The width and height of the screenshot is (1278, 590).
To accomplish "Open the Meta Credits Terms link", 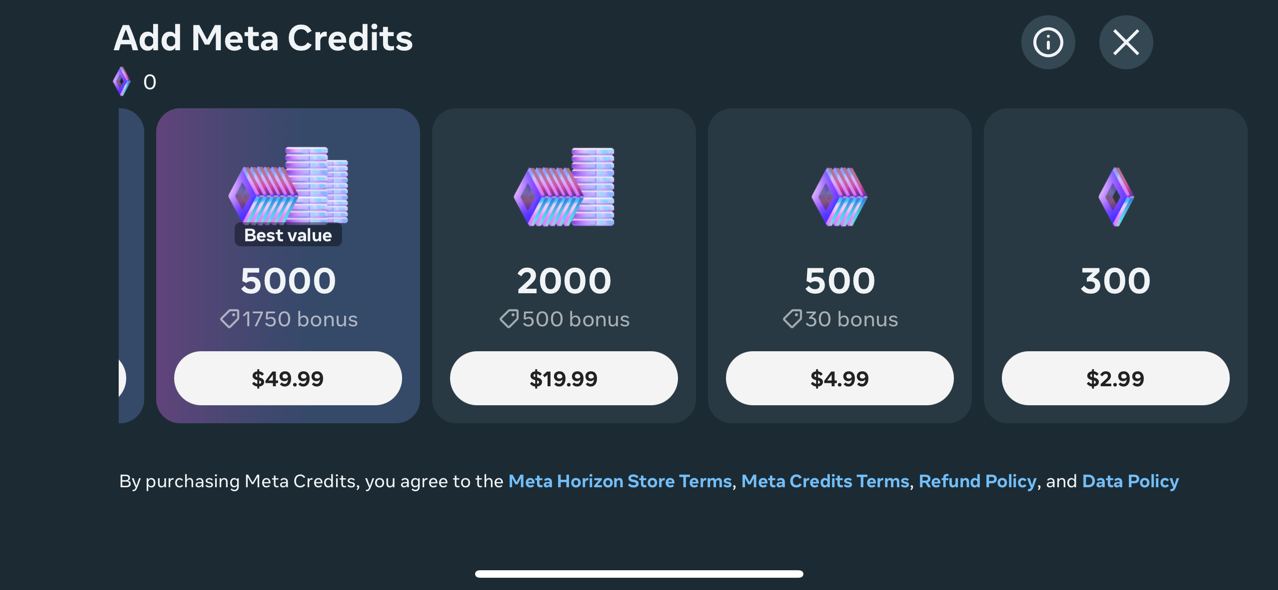I will (x=825, y=481).
